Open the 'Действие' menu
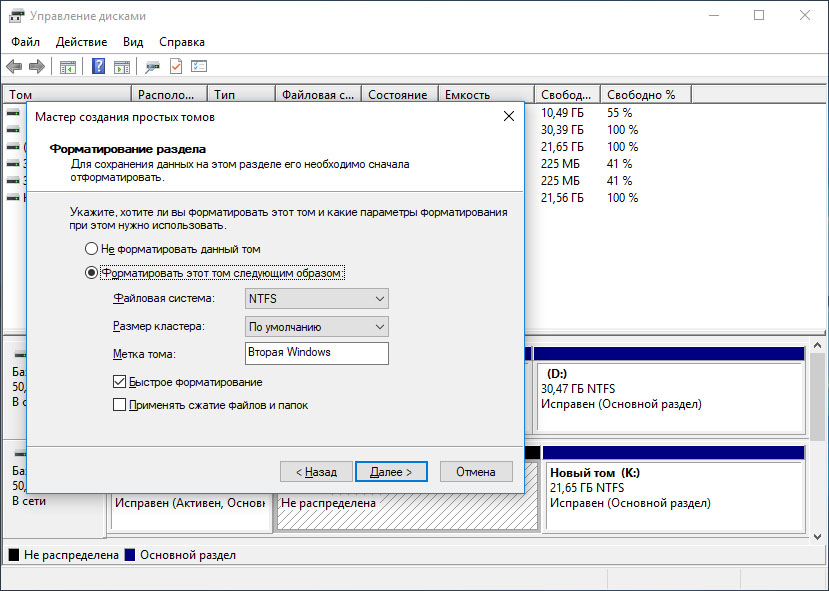The image size is (829, 591). click(x=81, y=42)
